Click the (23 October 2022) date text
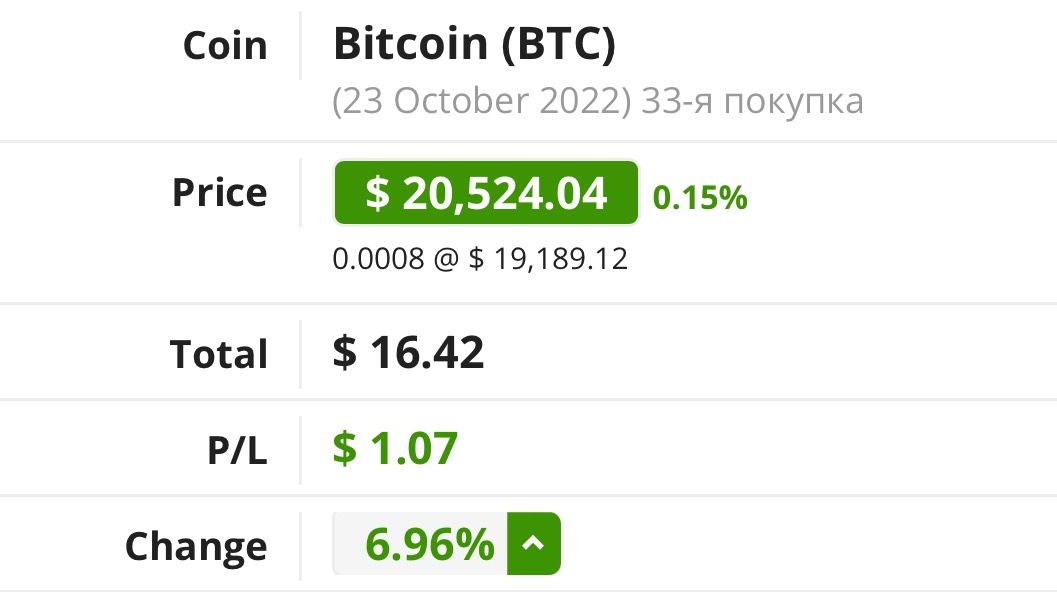Screen dimensions: 1057x592 482,101
